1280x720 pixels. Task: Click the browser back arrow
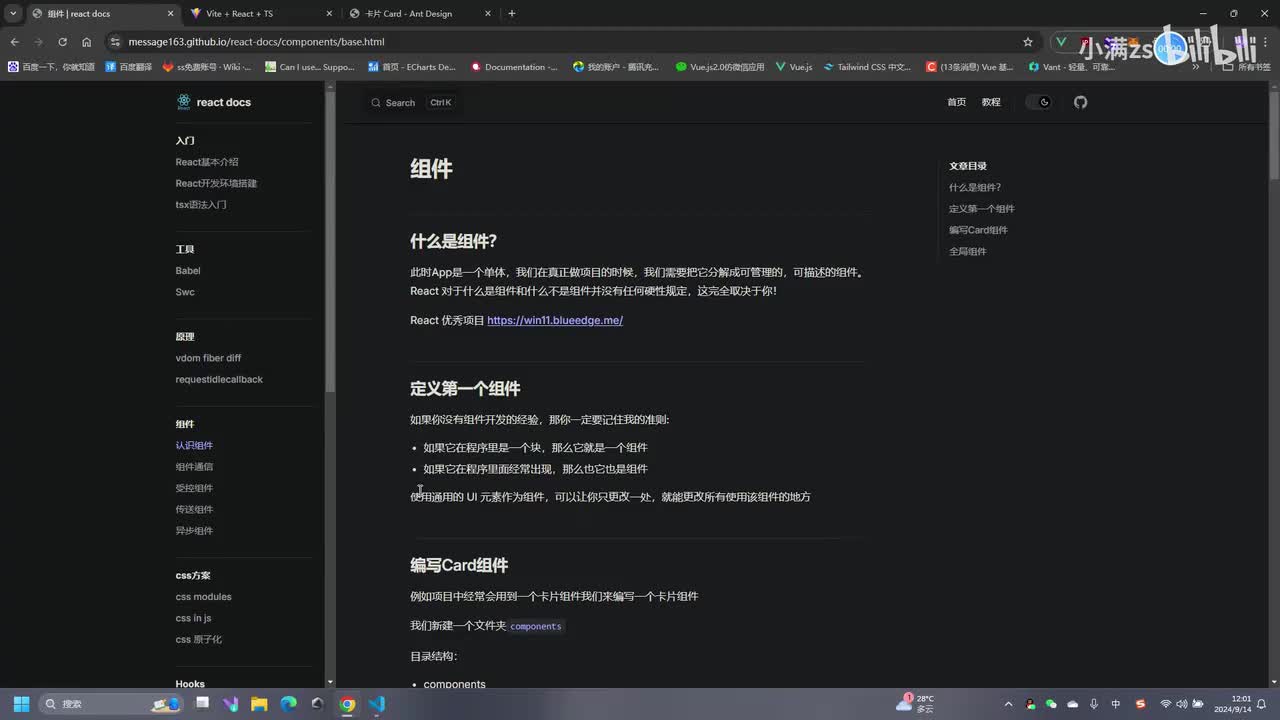point(14,42)
